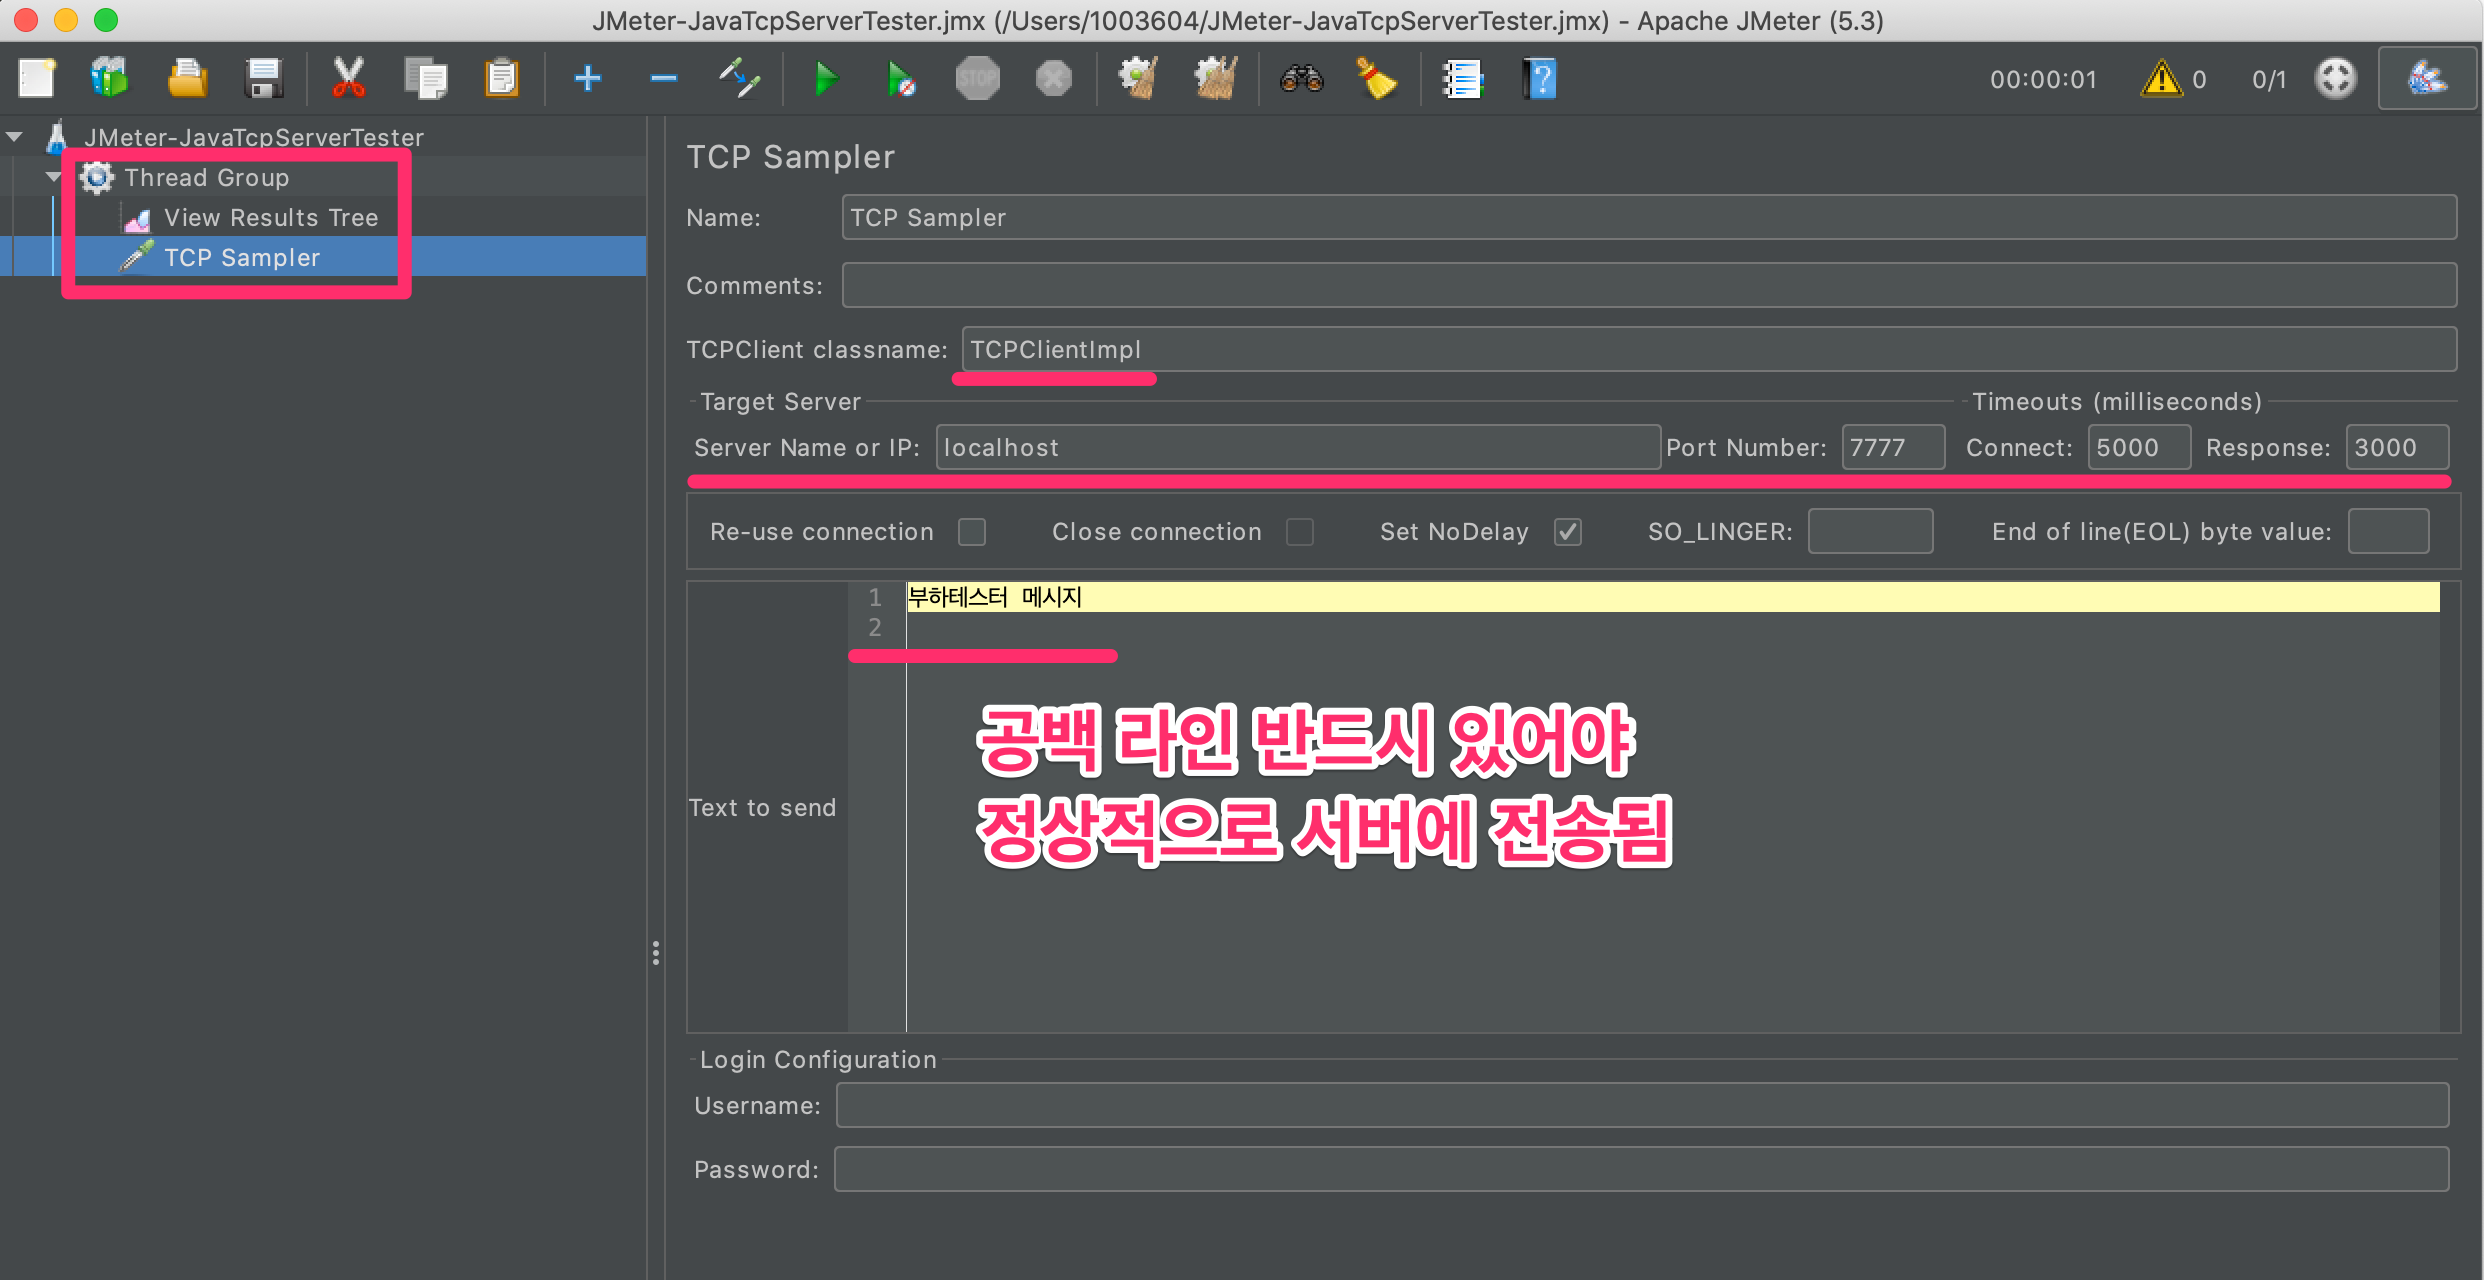Viewport: 2484px width, 1280px height.
Task: Enable the Close connection checkbox
Action: [x=1299, y=532]
